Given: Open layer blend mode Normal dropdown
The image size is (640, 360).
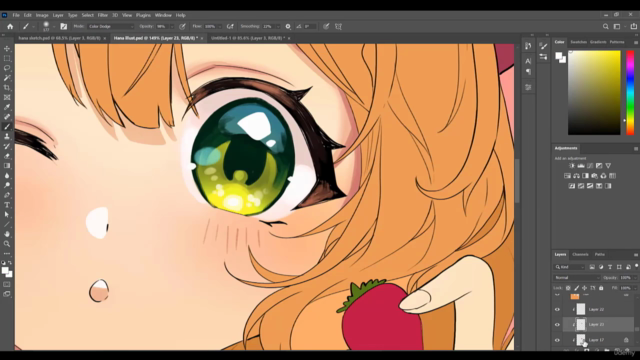Looking at the screenshot, I should (577, 278).
